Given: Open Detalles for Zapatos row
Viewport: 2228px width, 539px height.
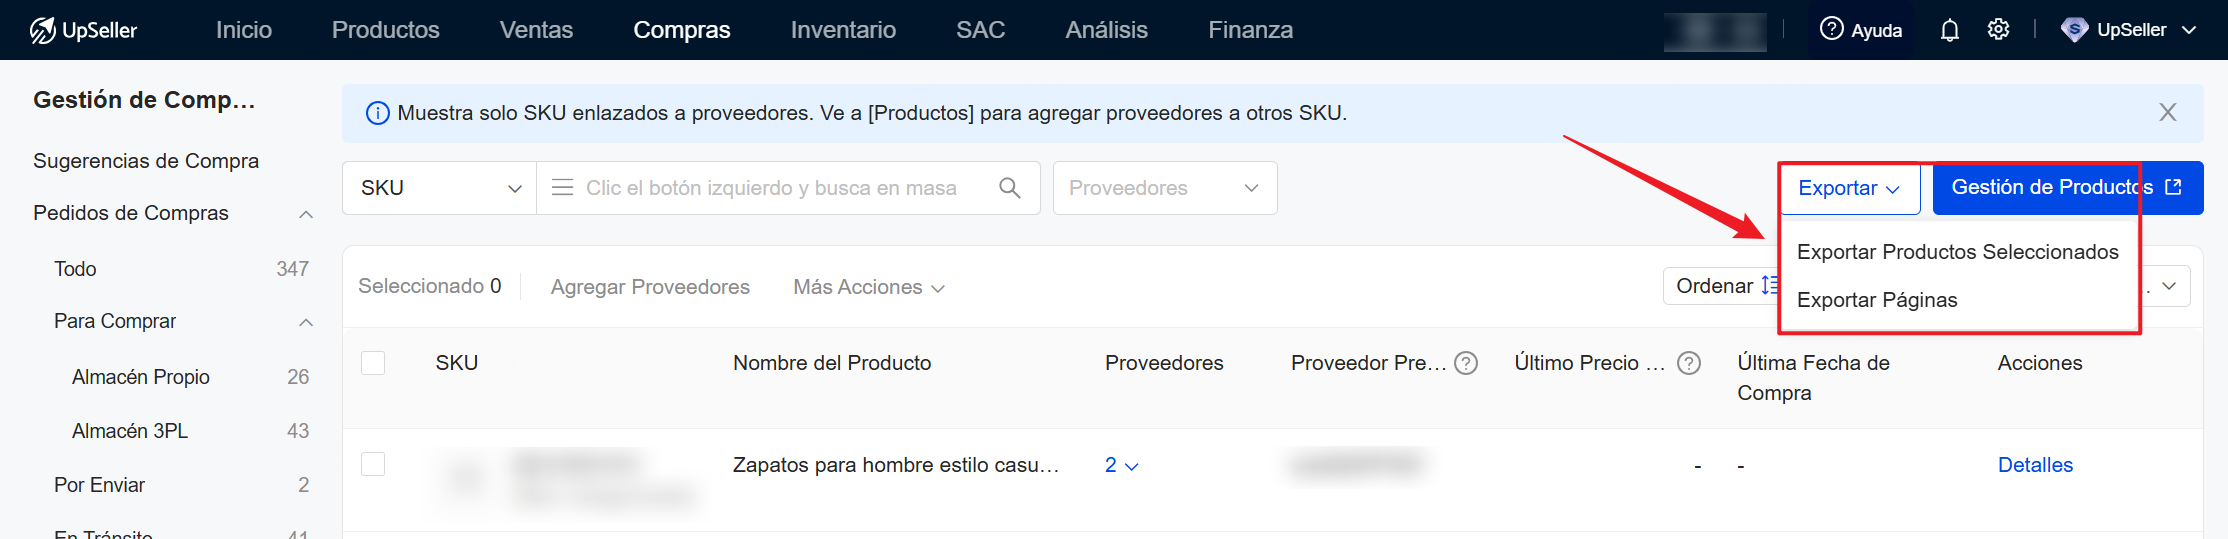Looking at the screenshot, I should click(x=2035, y=465).
